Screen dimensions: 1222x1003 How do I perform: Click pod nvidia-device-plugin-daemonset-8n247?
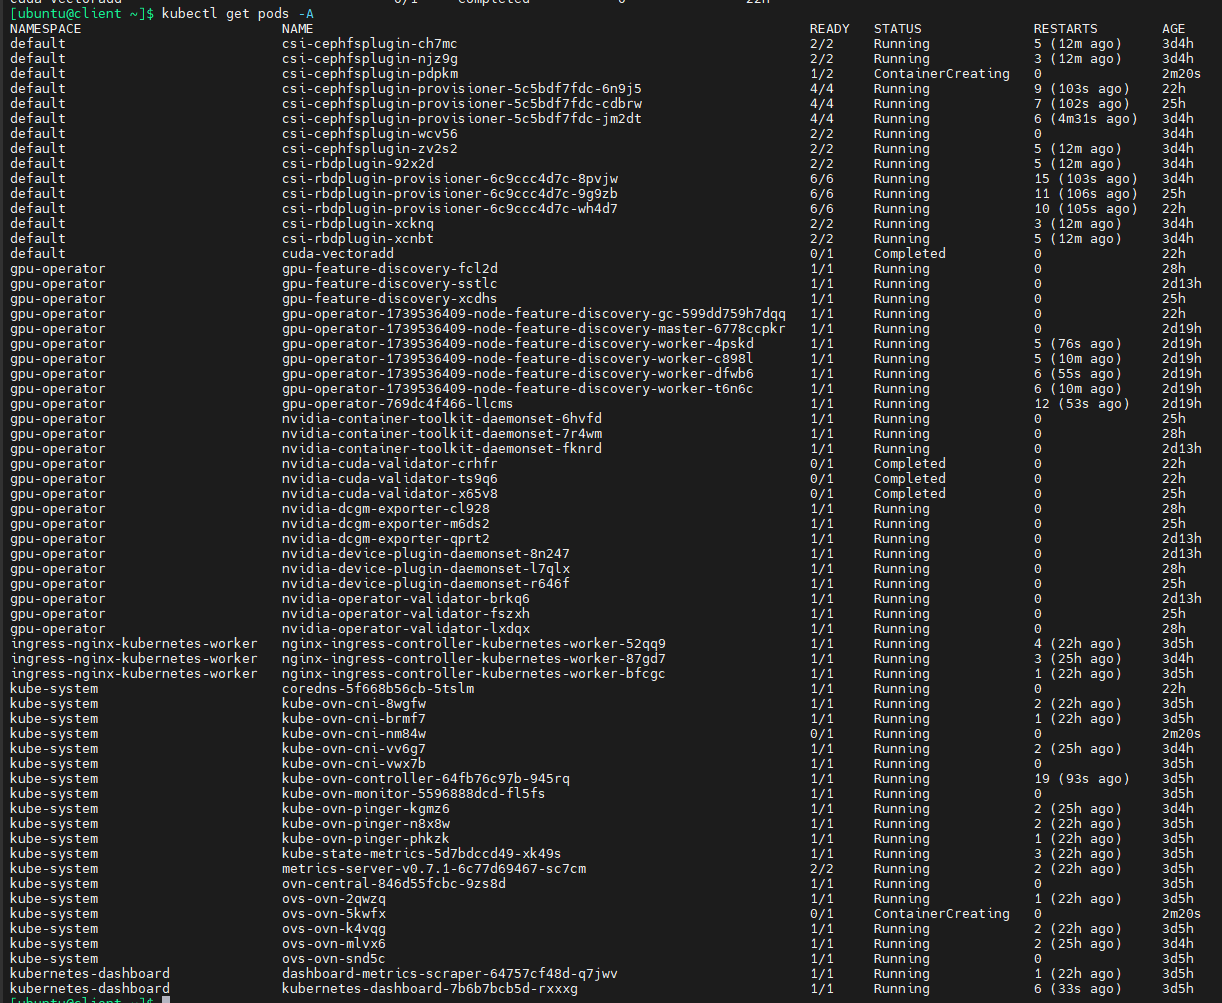click(426, 554)
